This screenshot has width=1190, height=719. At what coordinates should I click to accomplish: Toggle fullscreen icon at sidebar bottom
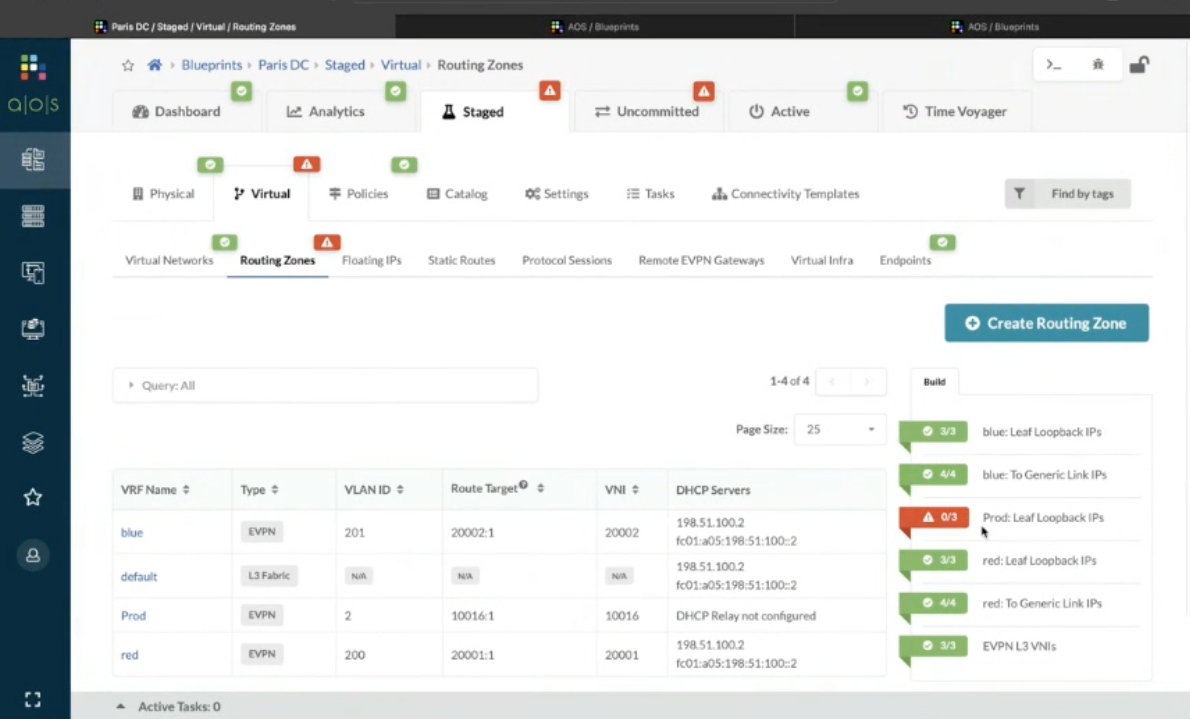[33, 699]
